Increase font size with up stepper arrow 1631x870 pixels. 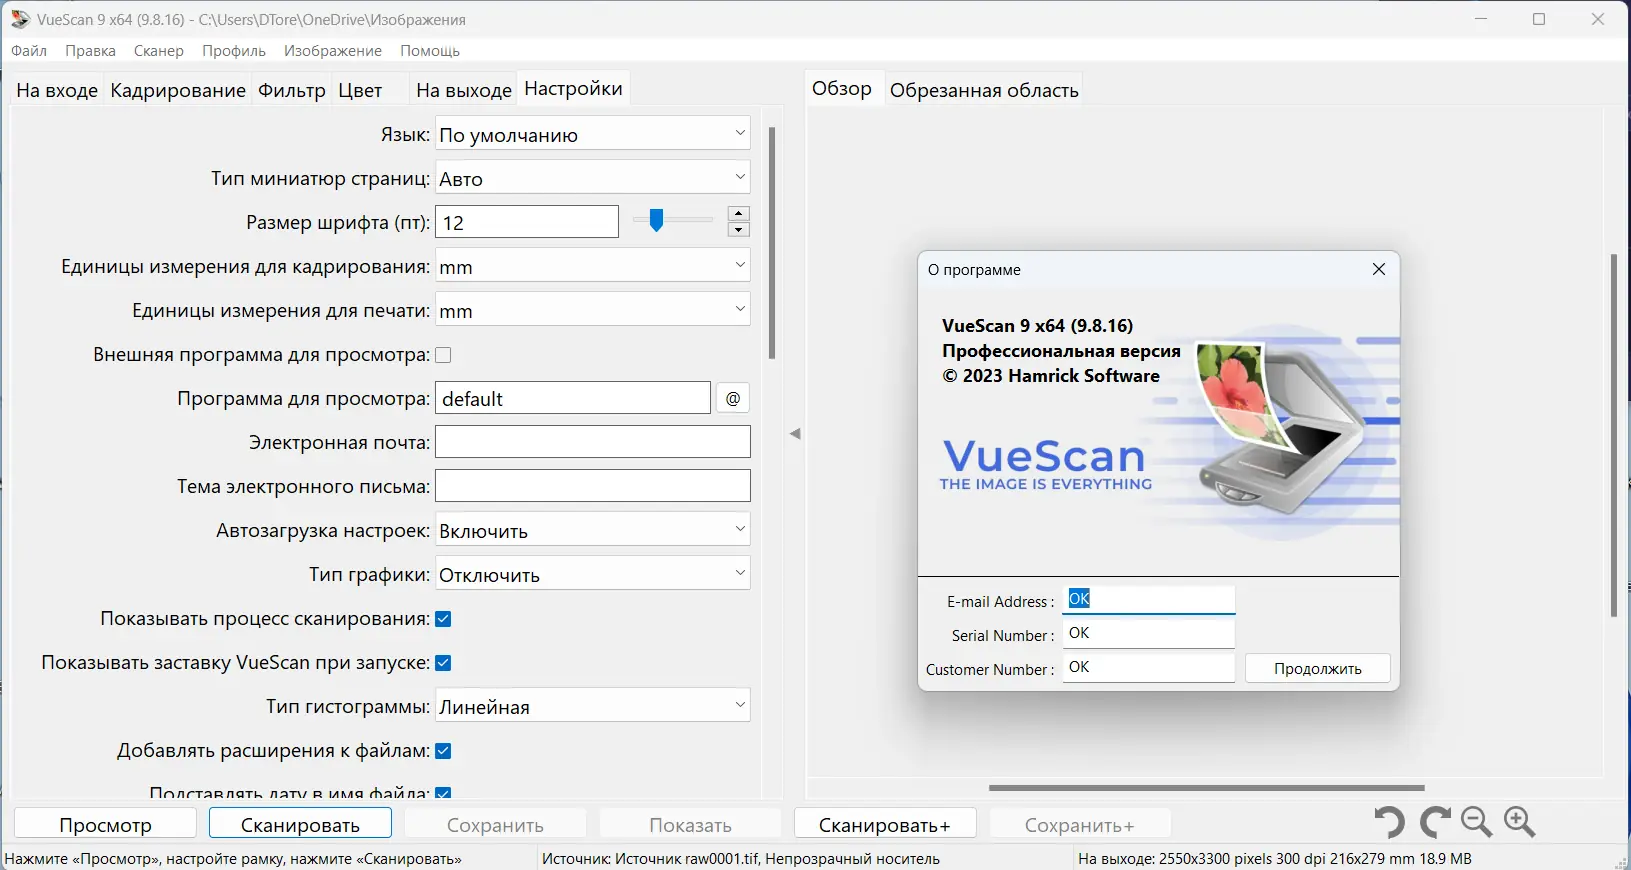(x=739, y=214)
